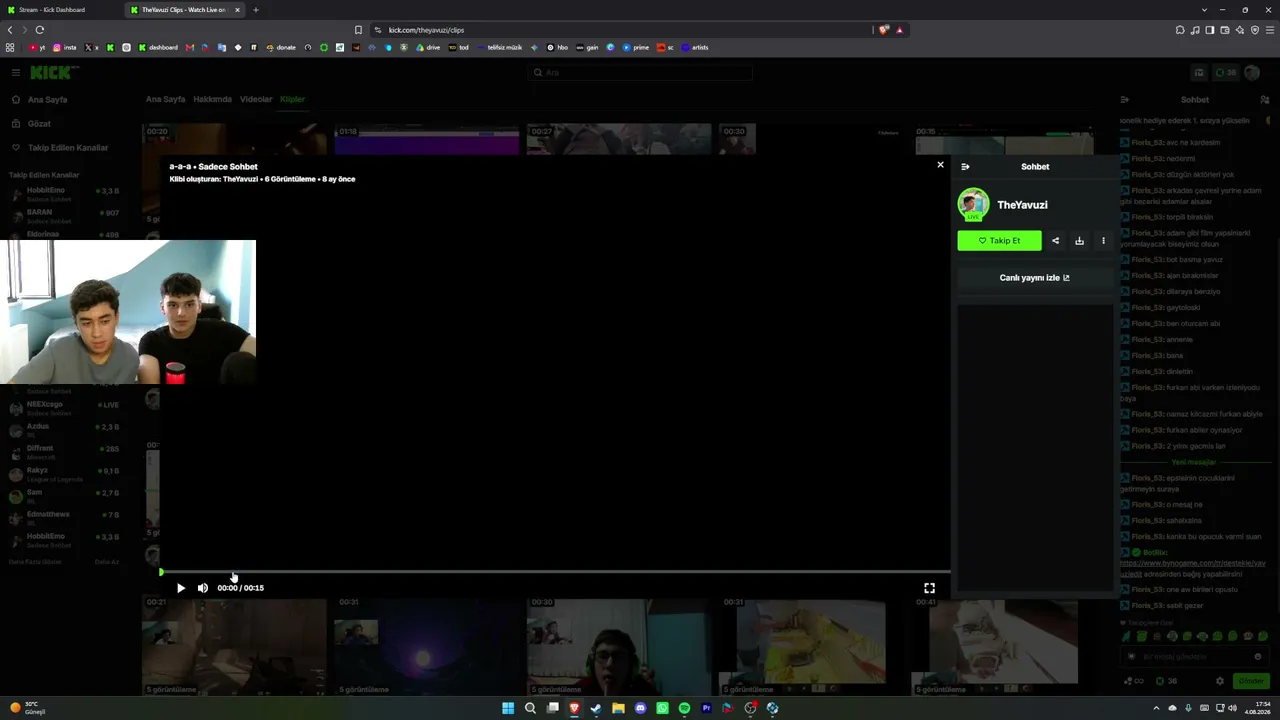Open Brave VPN shield icon
The height and width of the screenshot is (720, 1280).
pos(1255,30)
